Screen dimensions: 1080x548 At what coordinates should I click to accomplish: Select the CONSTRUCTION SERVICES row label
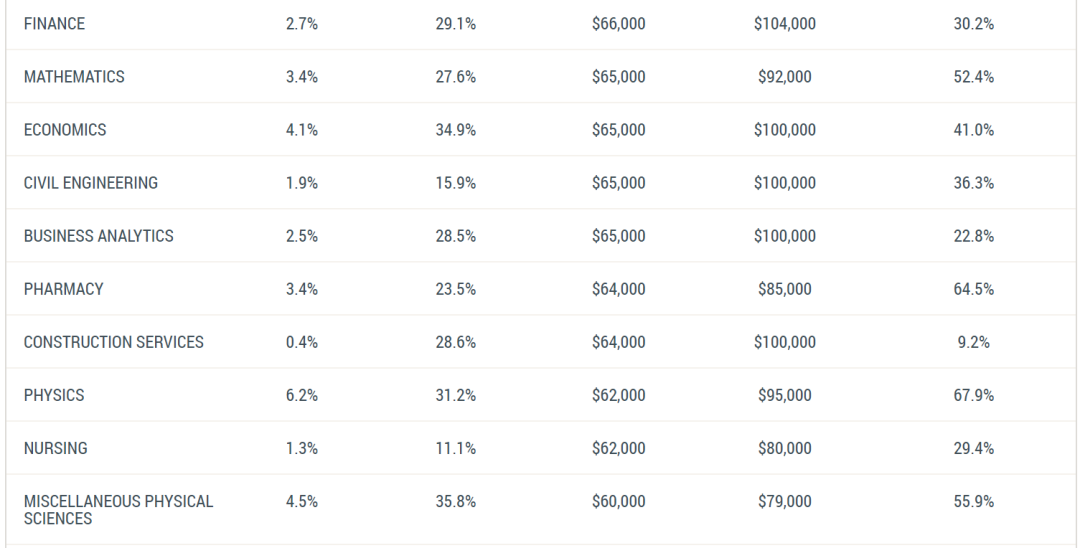[x=114, y=342]
